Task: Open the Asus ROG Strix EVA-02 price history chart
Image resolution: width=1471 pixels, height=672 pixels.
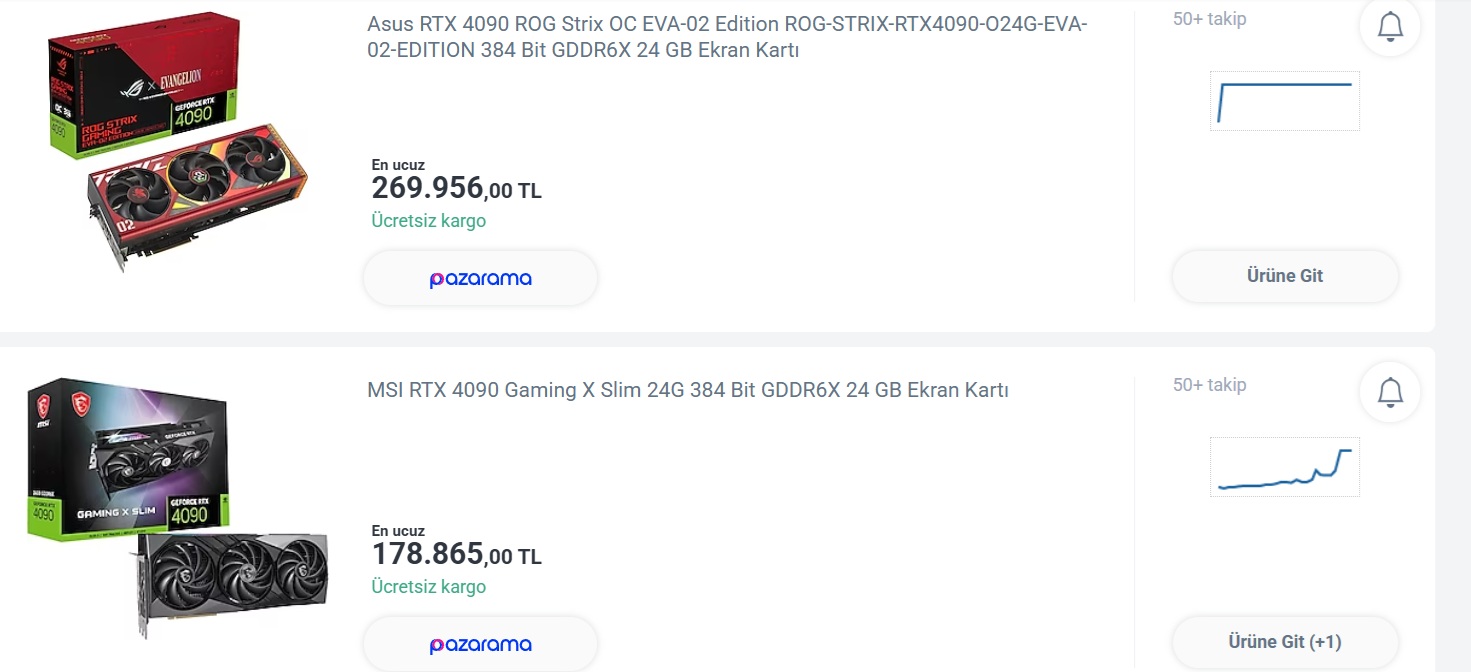Action: pyautogui.click(x=1284, y=100)
